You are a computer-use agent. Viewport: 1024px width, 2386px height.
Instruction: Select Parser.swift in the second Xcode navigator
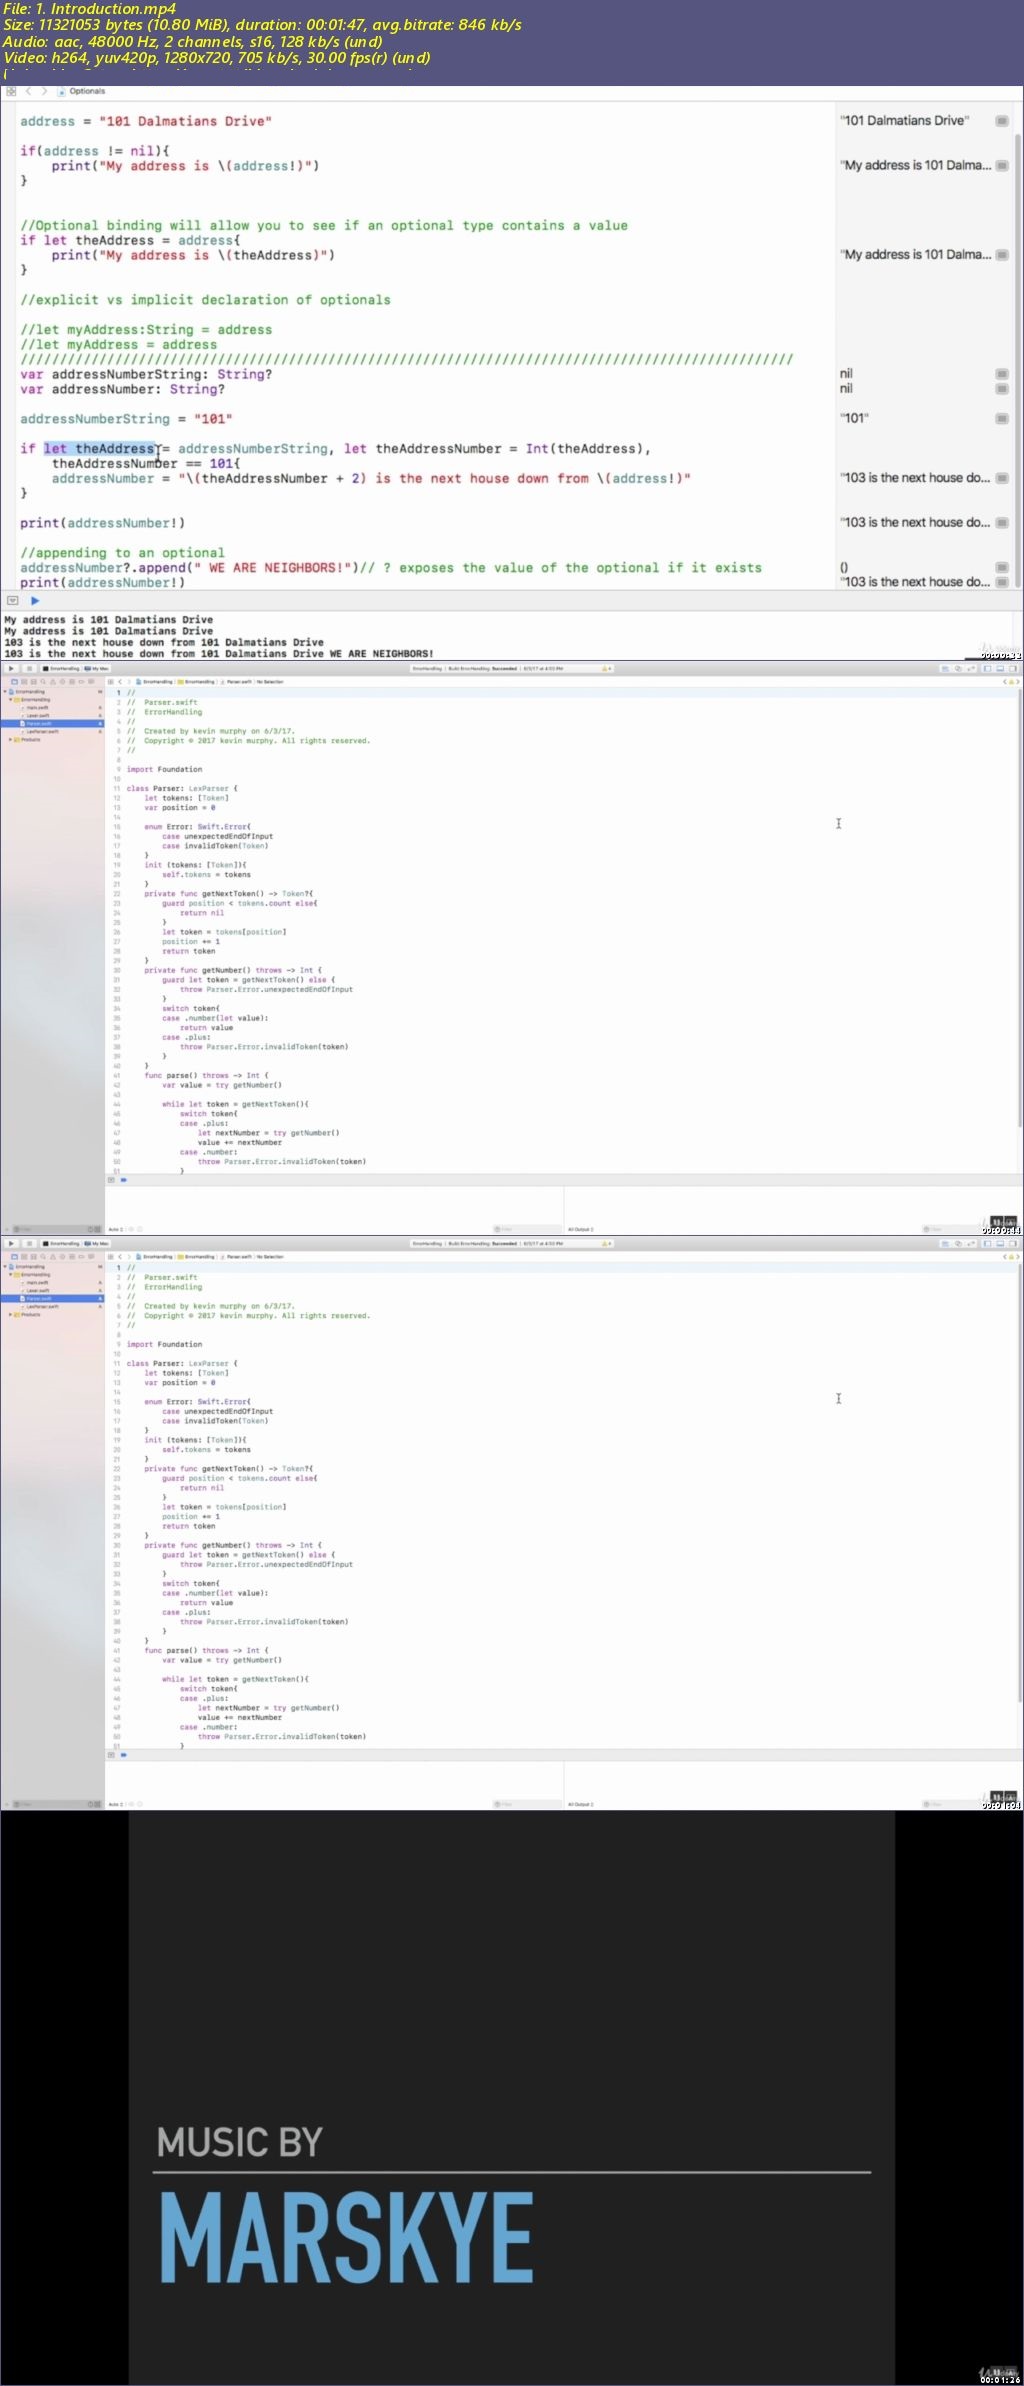pos(52,1298)
